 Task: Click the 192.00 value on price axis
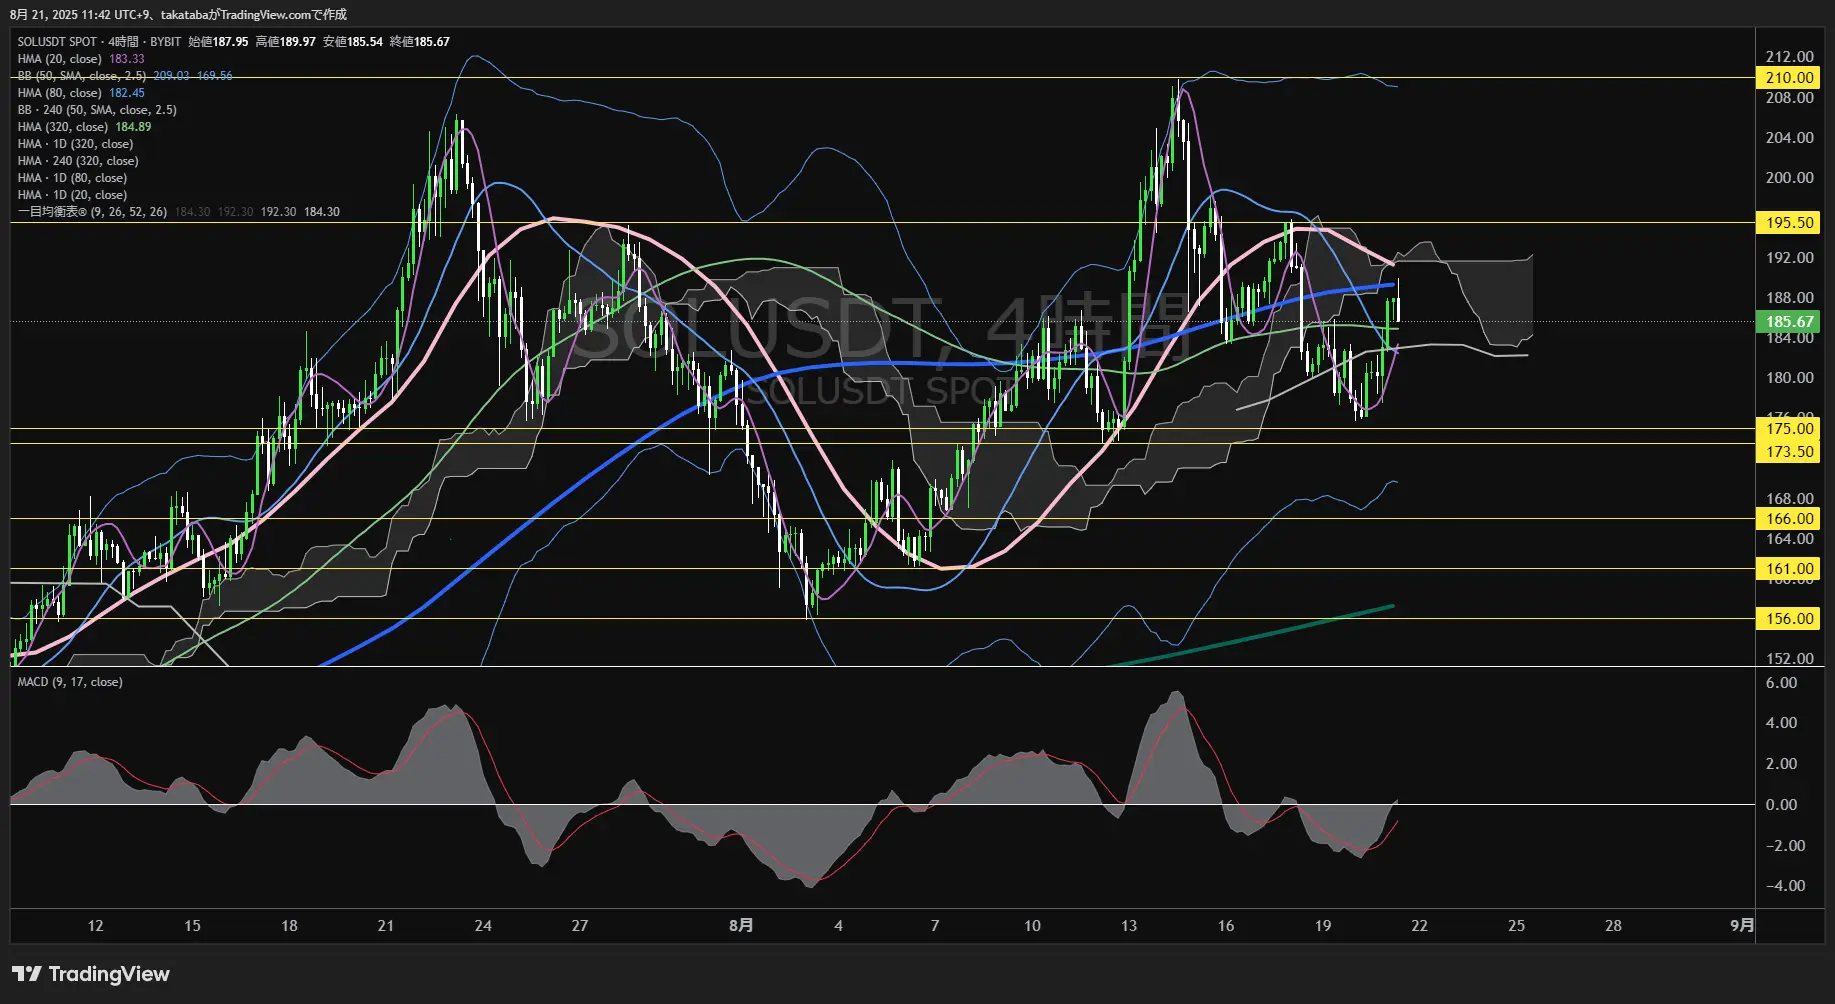(x=1789, y=257)
